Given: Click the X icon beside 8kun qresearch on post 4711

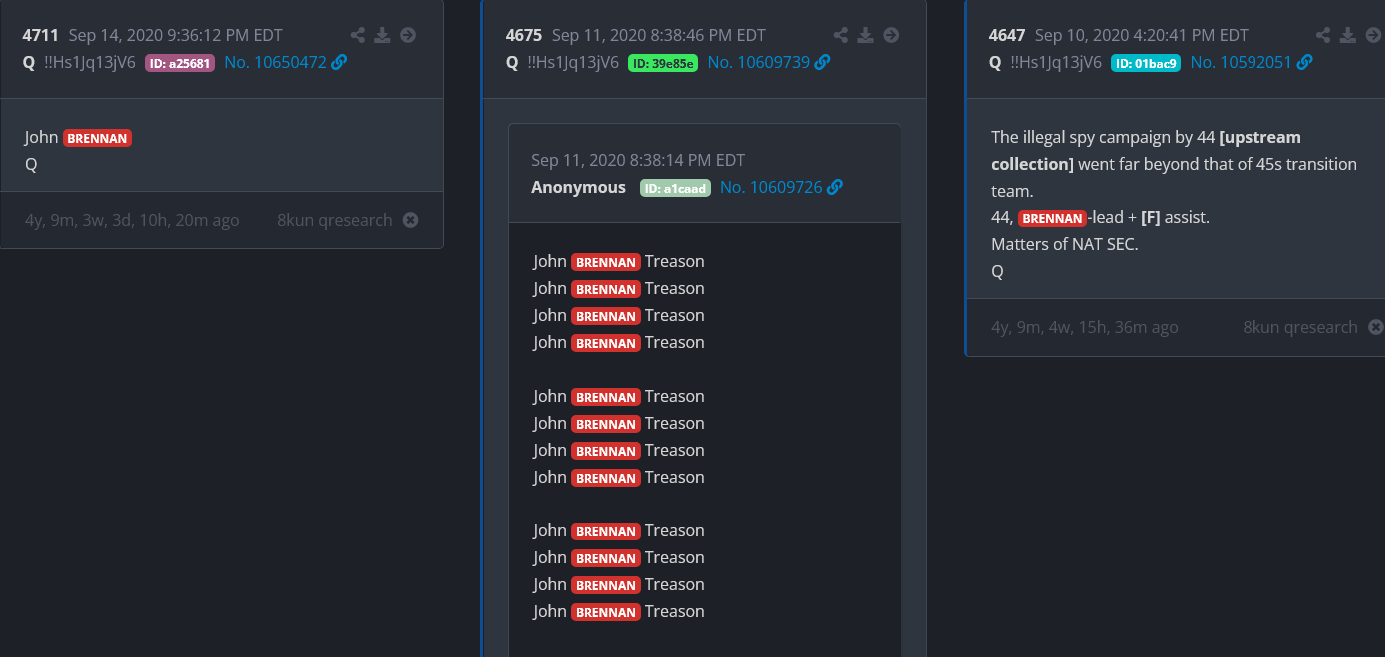Looking at the screenshot, I should click(410, 220).
